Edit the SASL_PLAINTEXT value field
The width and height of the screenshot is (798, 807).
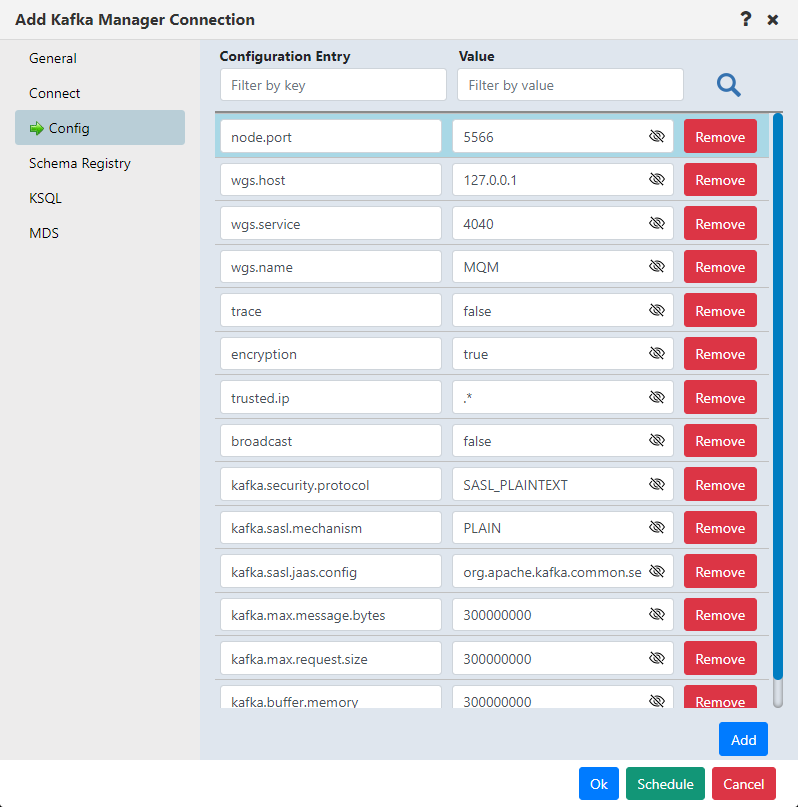tap(563, 485)
